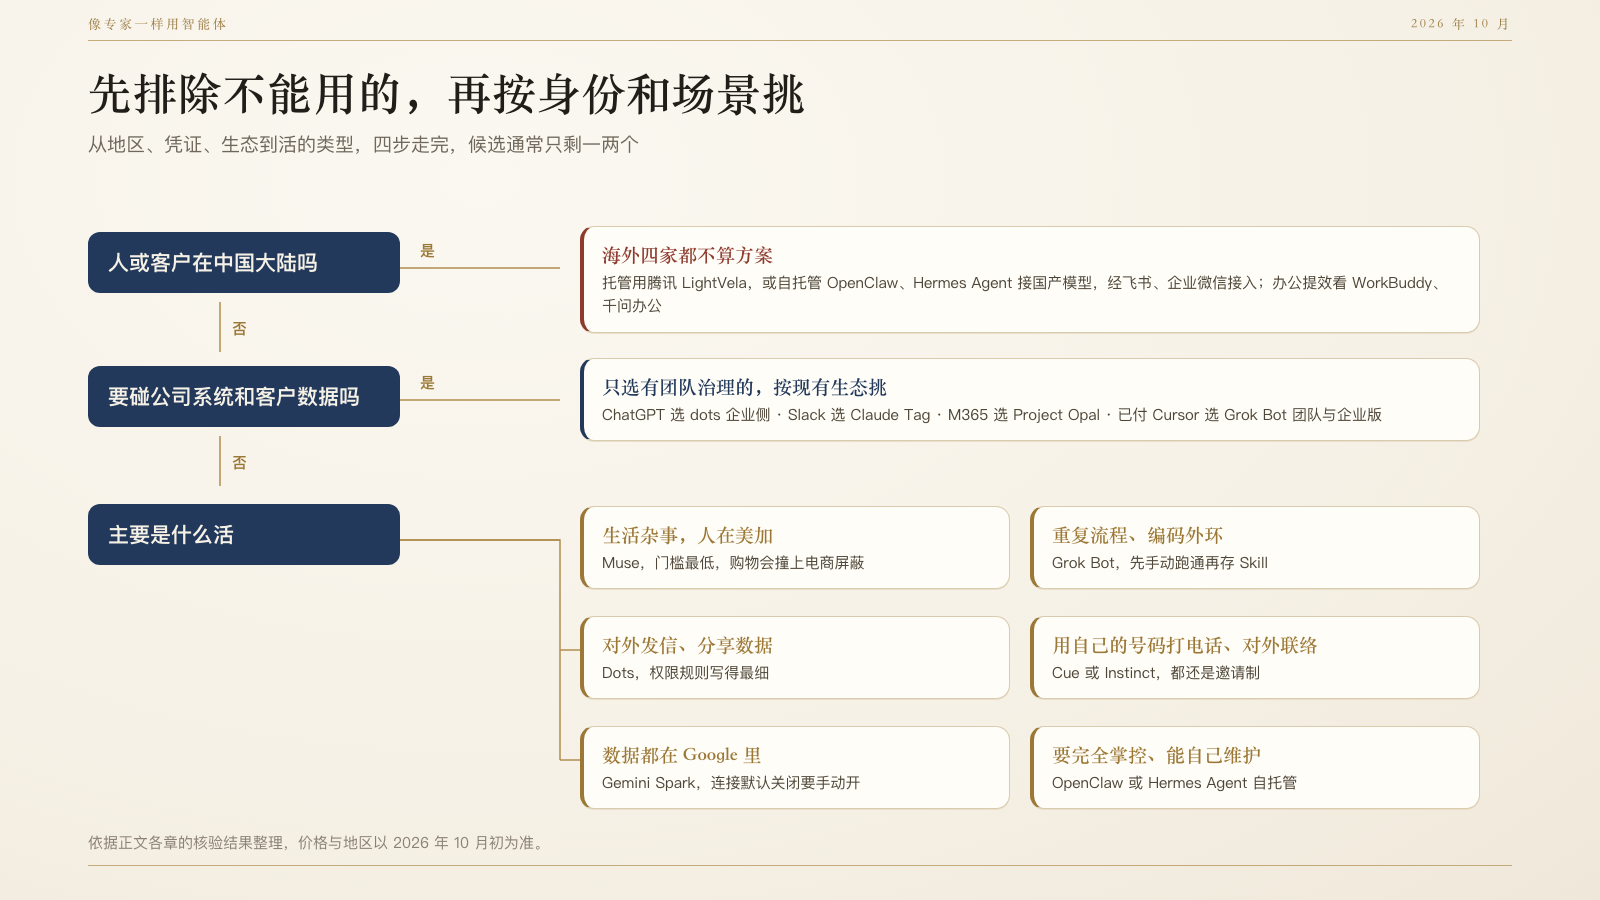Click the line starting with ChatGPT 选 dots 企业侧
This screenshot has width=1600, height=900.
pos(992,415)
